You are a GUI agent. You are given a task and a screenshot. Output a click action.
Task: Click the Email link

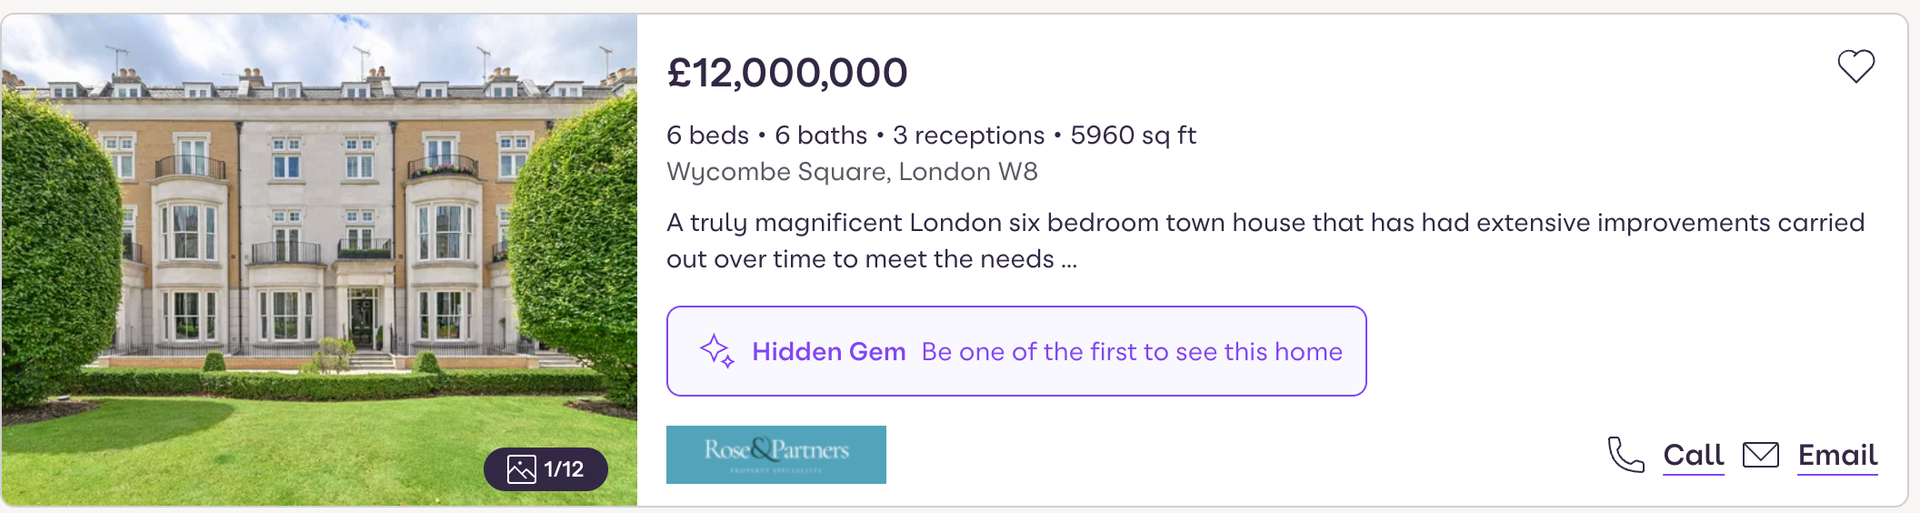[x=1837, y=455]
